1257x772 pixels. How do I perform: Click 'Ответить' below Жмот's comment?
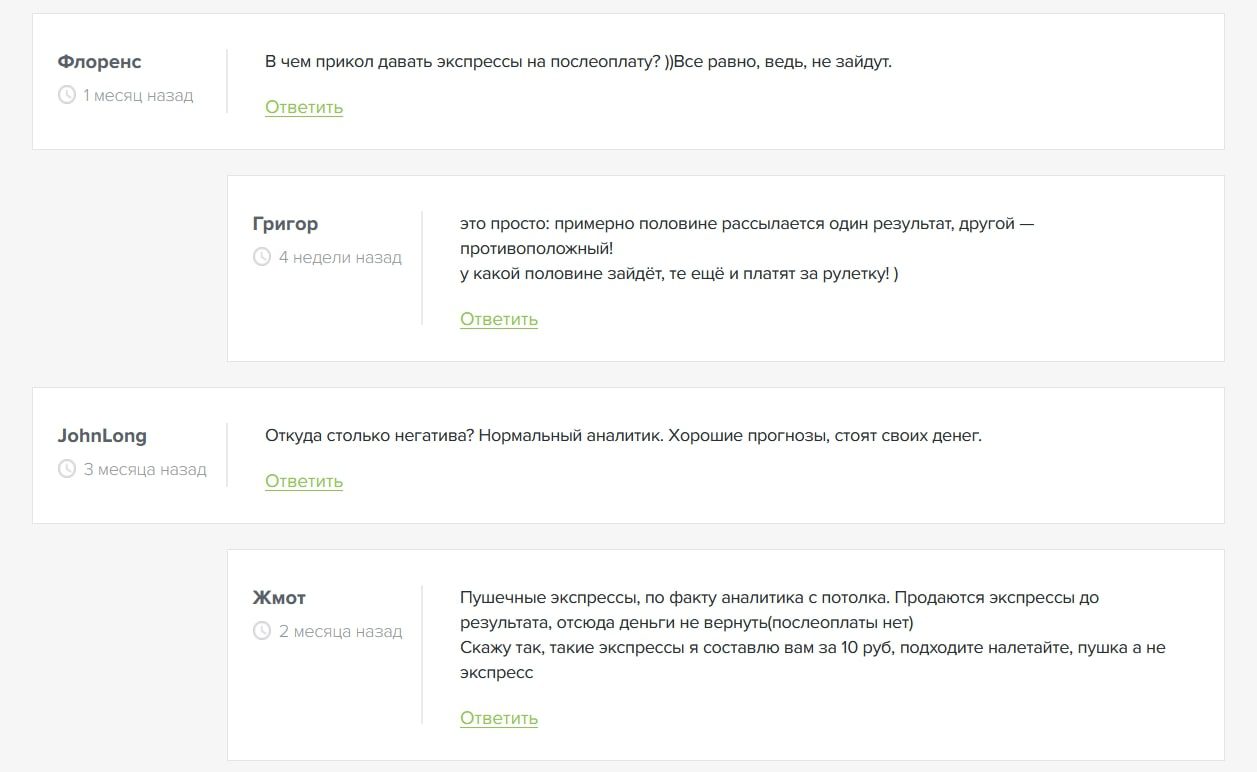pyautogui.click(x=499, y=719)
